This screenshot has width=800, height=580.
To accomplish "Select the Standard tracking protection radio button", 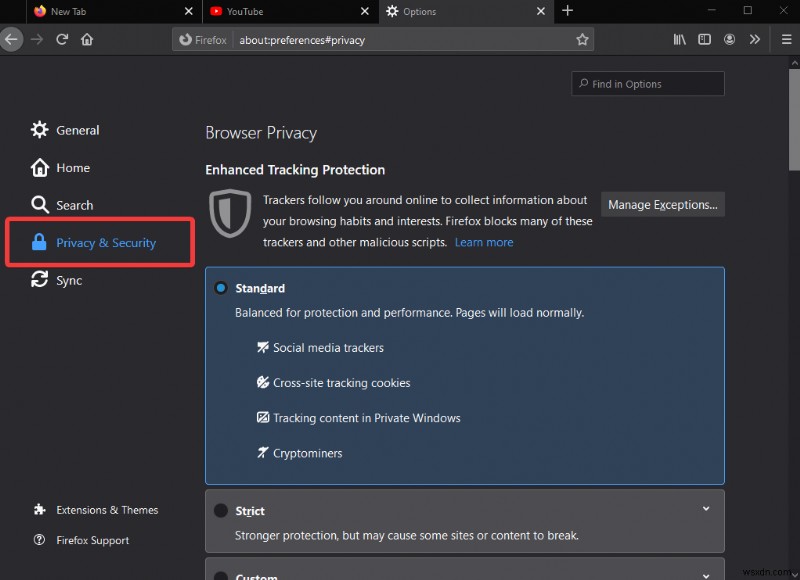I will point(221,288).
